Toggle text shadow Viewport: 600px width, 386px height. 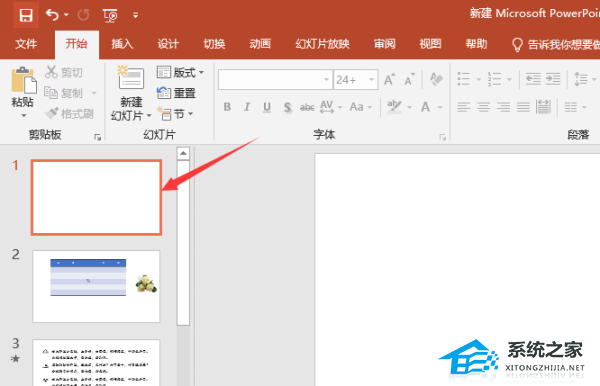pos(287,107)
